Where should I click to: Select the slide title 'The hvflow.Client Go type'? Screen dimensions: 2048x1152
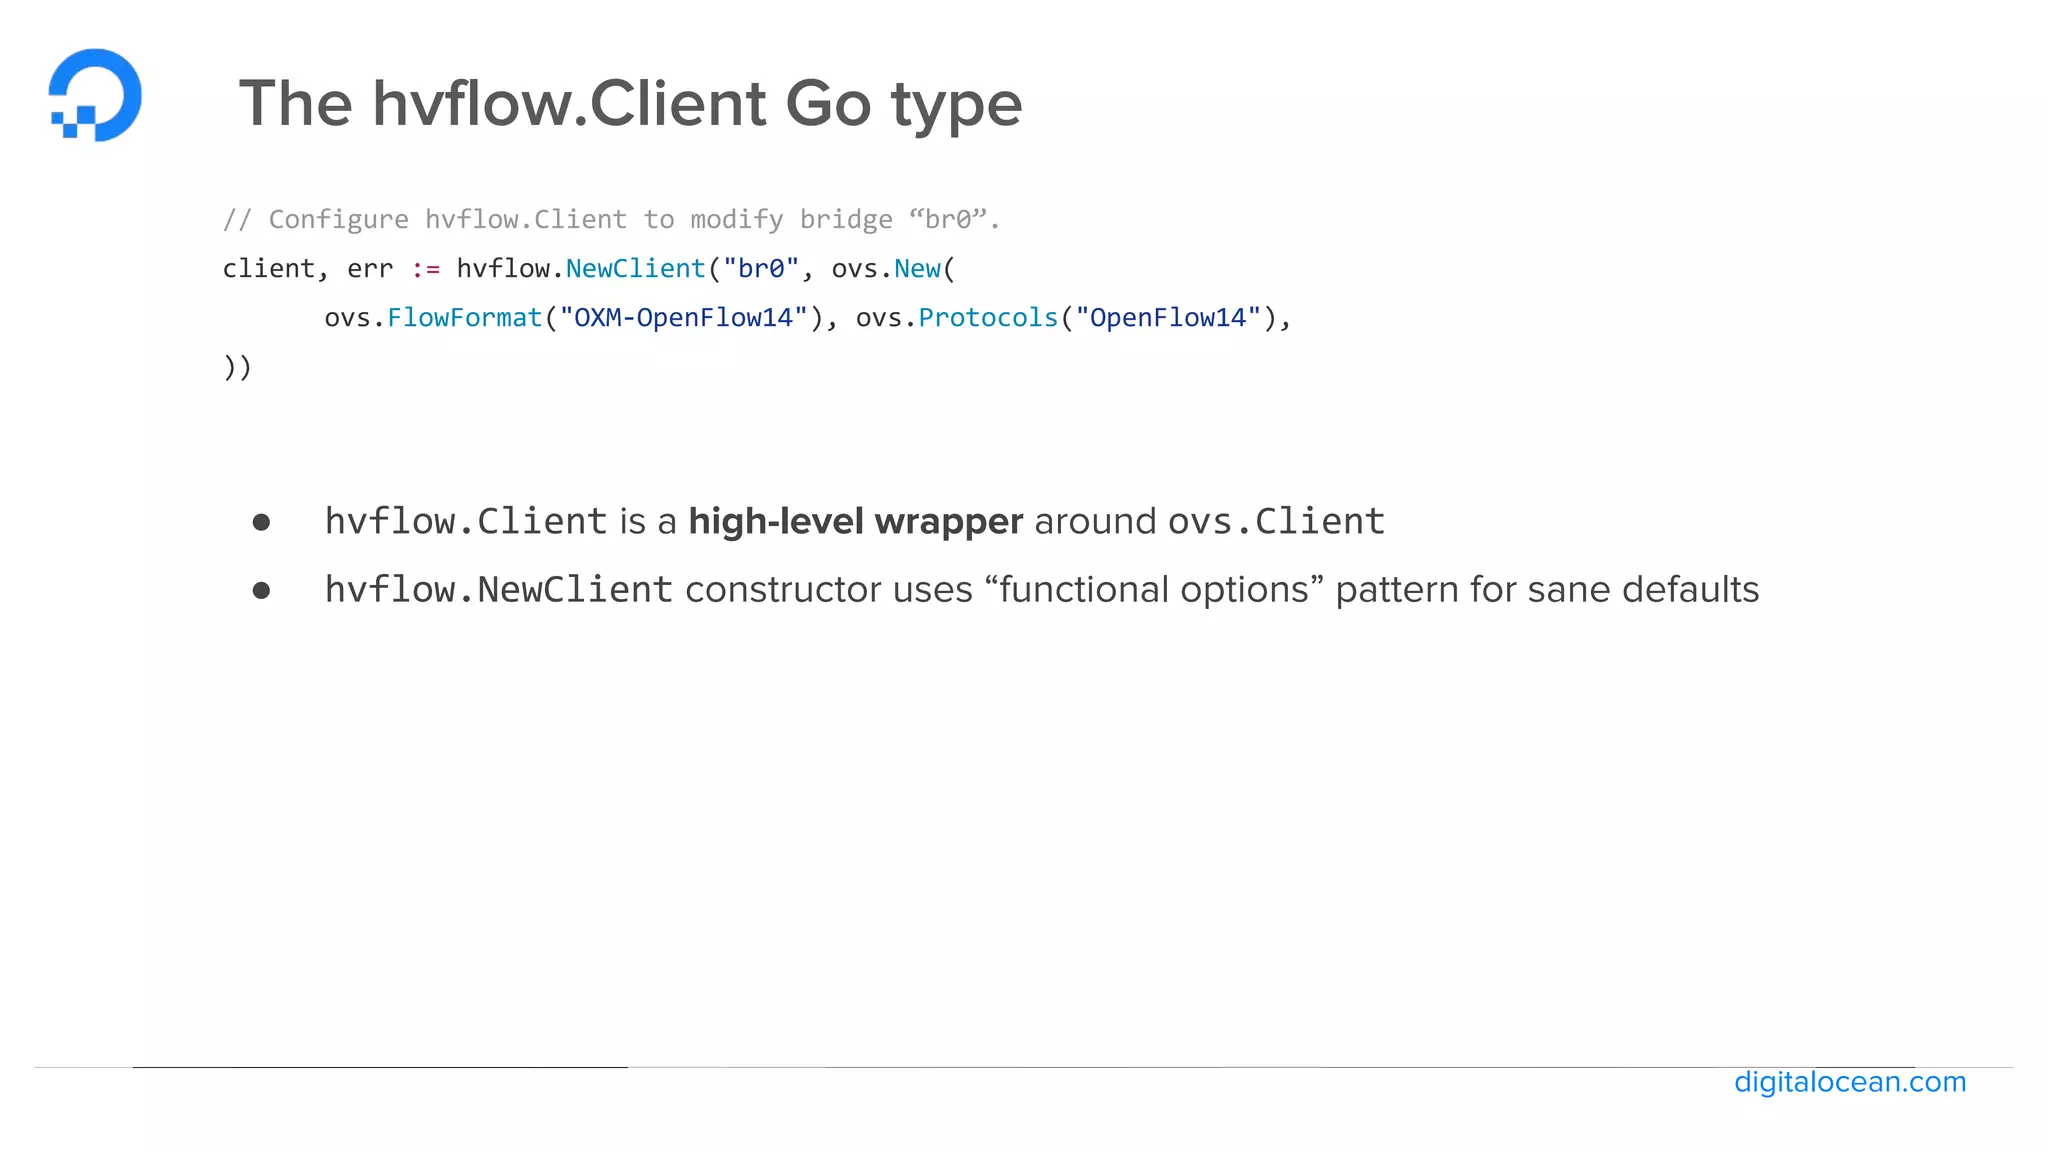630,104
